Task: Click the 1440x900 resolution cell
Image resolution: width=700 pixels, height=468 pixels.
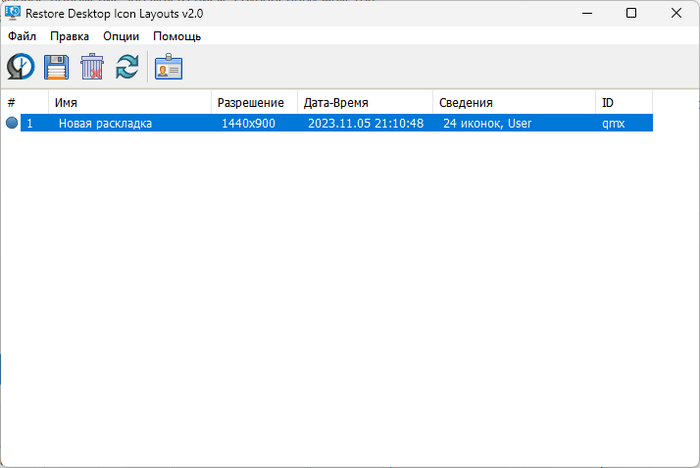Action: 249,123
